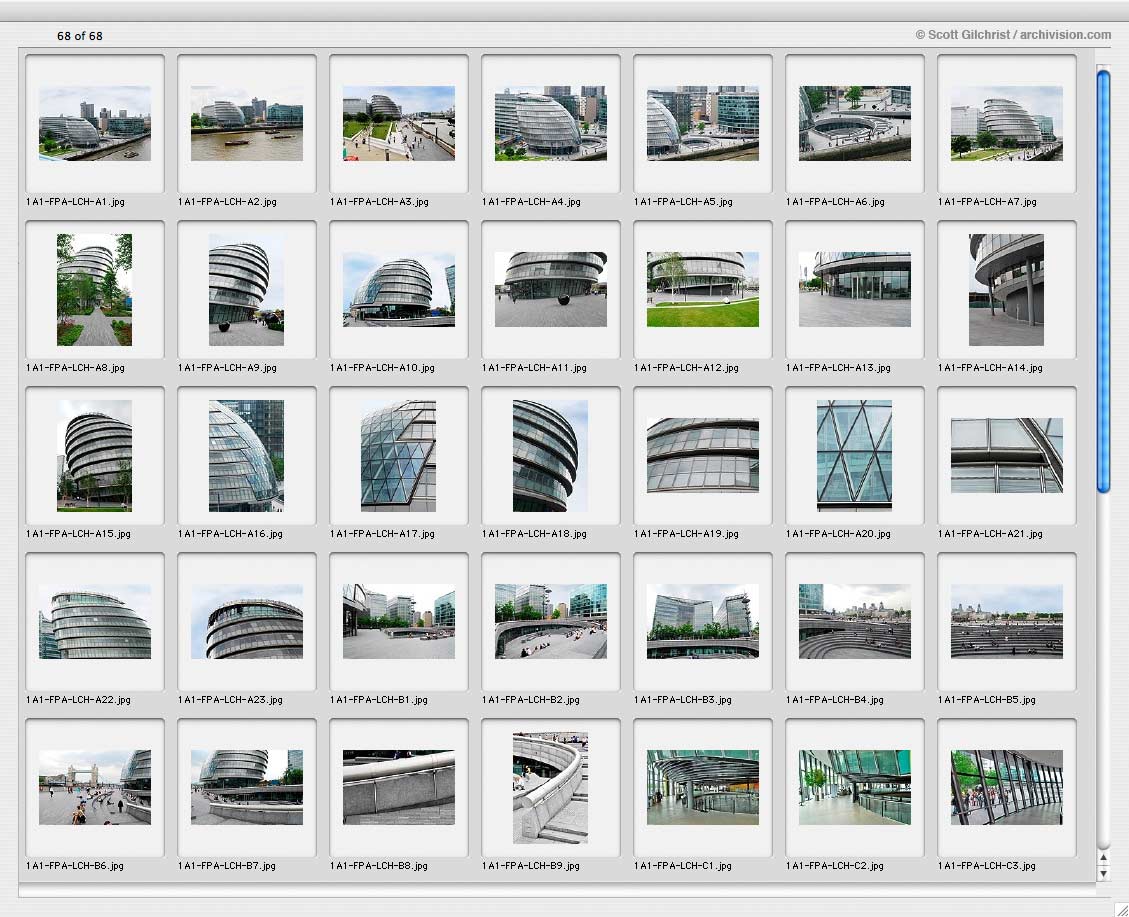Select thumbnail 1A1-FPA-LCH-A1.jpg
The width and height of the screenshot is (1129, 917).
pos(95,123)
